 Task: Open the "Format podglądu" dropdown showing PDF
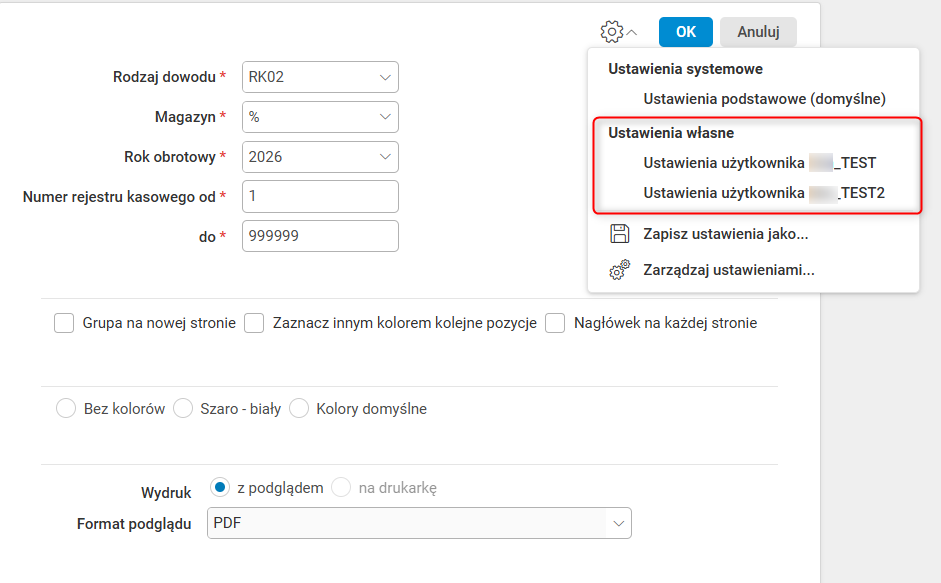419,523
